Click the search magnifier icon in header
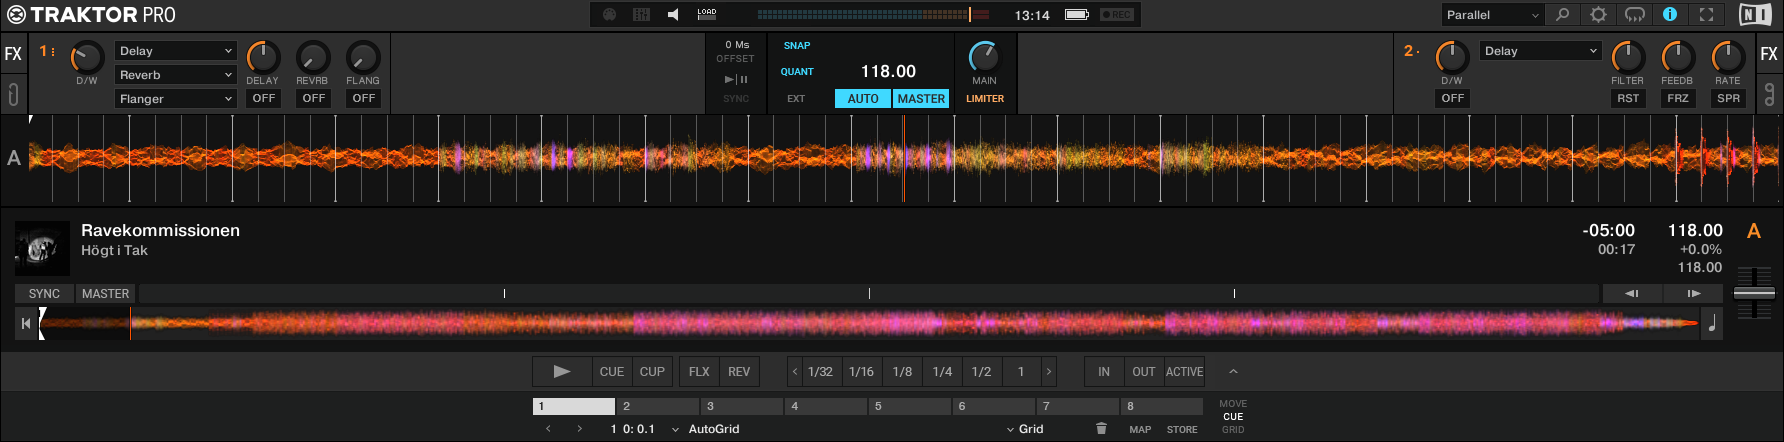 click(1562, 15)
